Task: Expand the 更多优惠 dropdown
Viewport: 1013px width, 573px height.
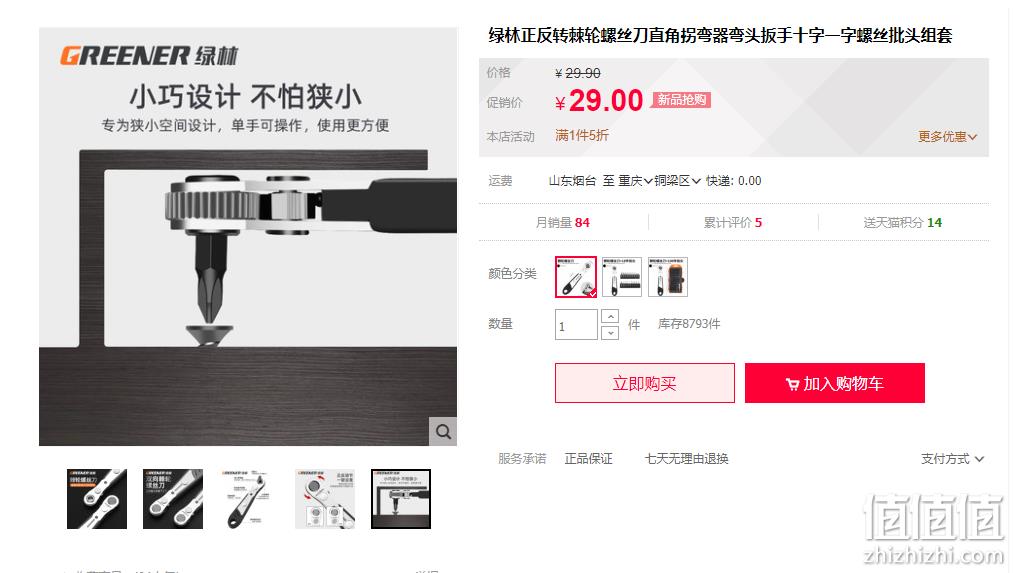Action: coord(947,136)
